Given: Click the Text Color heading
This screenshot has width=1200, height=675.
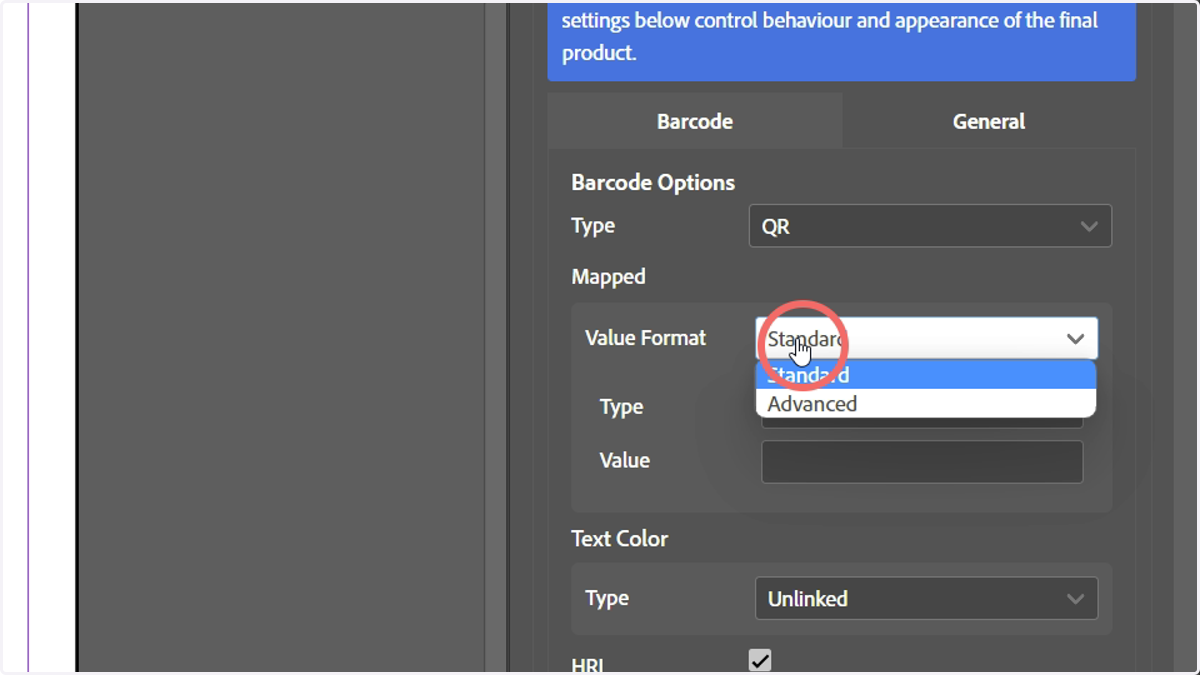Looking at the screenshot, I should (x=619, y=539).
